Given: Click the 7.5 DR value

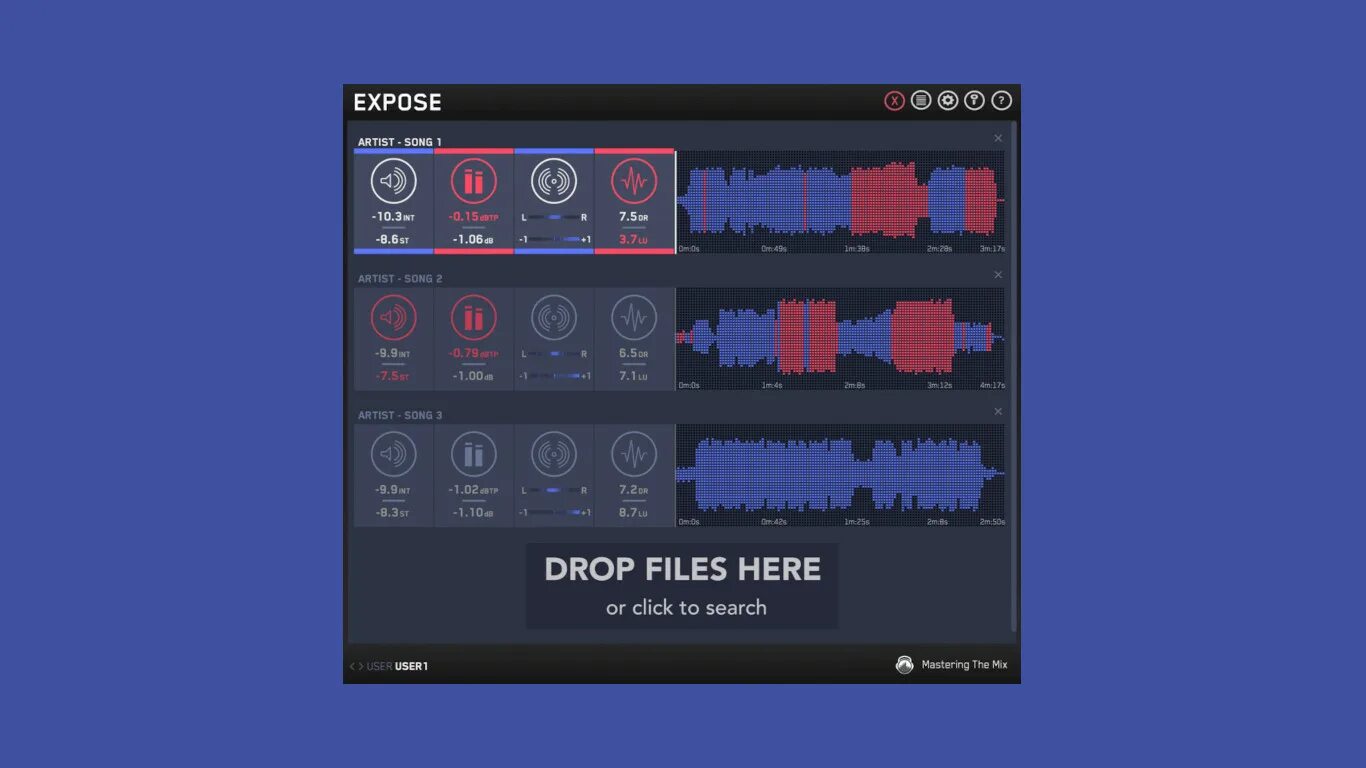Looking at the screenshot, I should tap(634, 217).
